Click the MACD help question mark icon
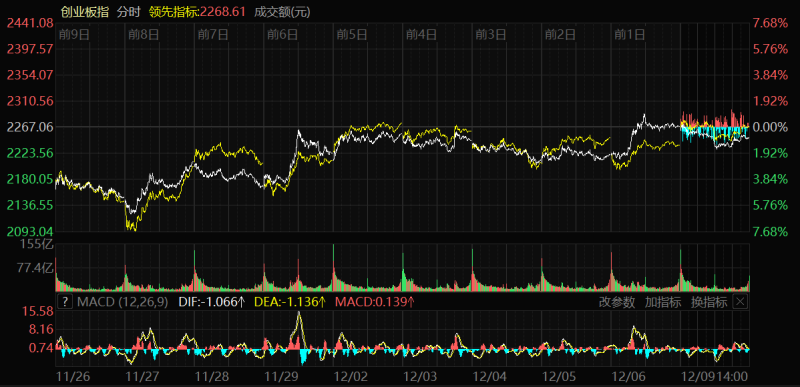800x387 pixels. (65, 302)
